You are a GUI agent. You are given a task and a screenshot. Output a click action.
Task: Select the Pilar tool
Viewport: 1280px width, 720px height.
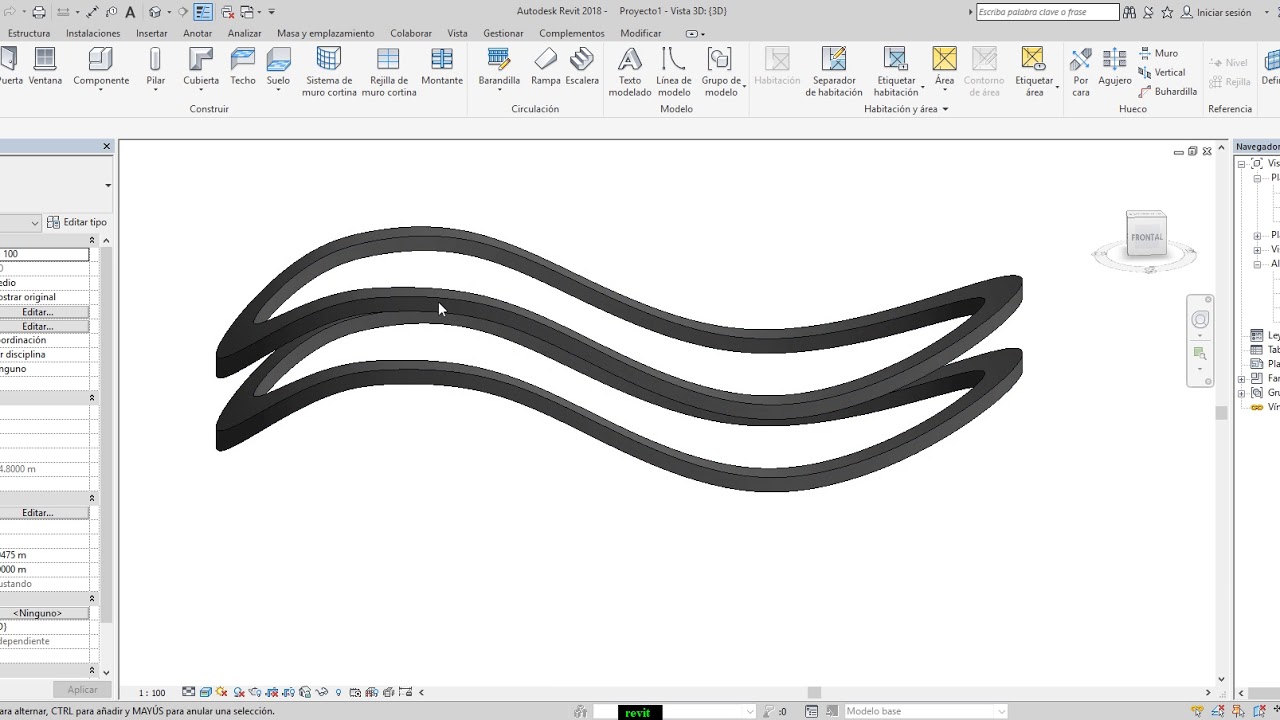pyautogui.click(x=156, y=67)
